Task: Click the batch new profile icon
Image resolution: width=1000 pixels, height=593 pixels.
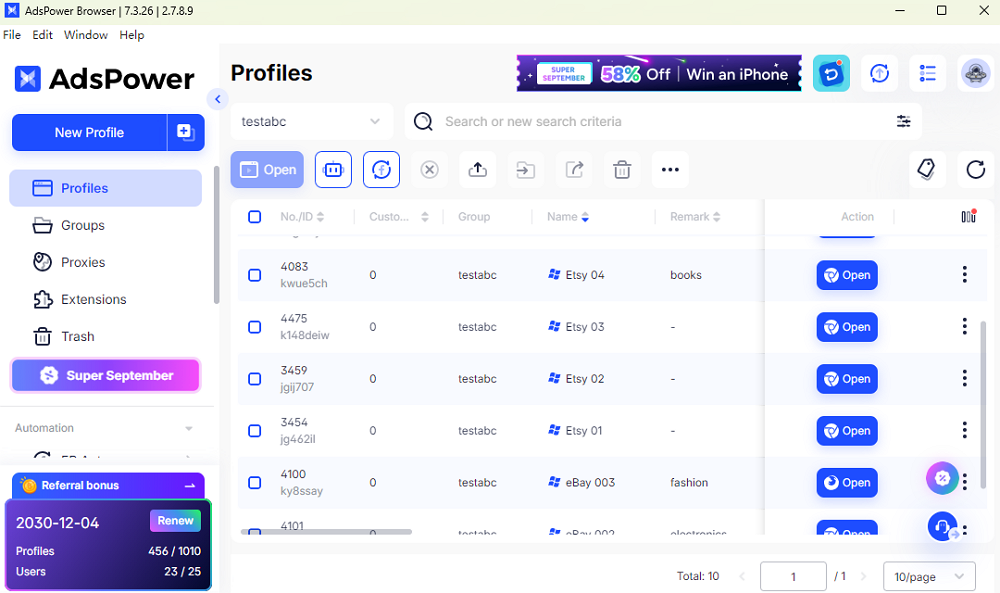Action: coord(186,133)
